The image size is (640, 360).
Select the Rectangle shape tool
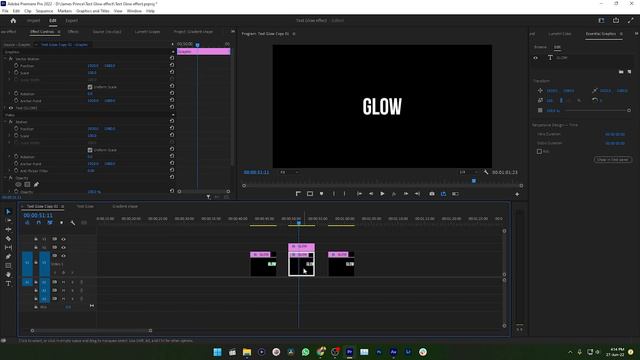(8, 265)
